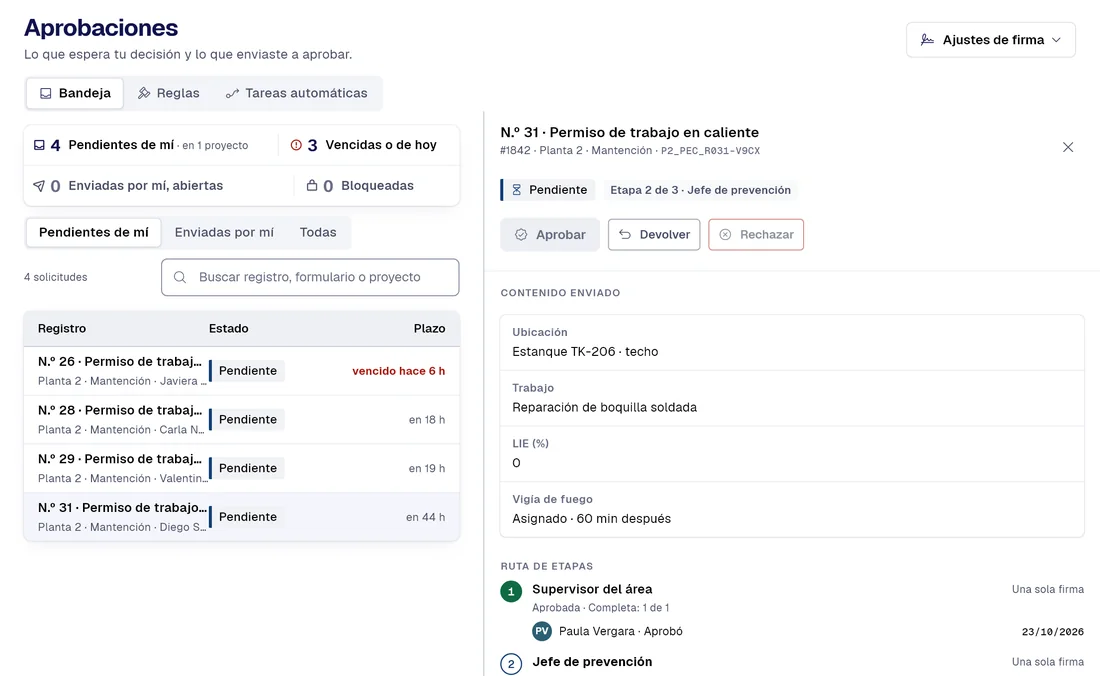Image resolution: width=1100 pixels, height=676 pixels.
Task: Switch to the Bandeja tab
Action: tap(75, 93)
